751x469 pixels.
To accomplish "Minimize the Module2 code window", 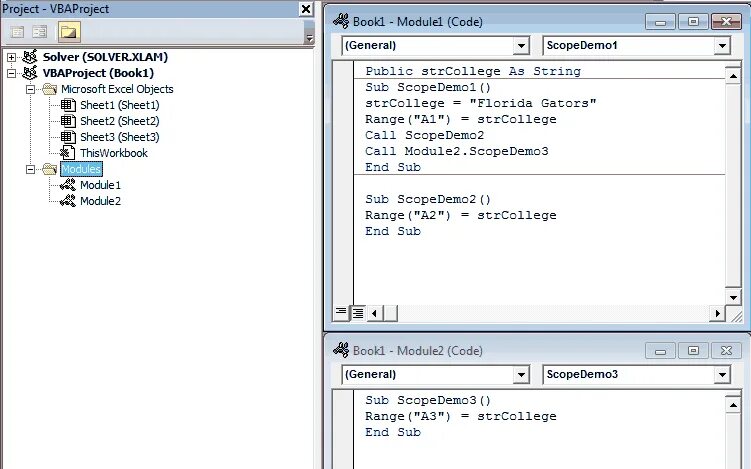I will 660,351.
